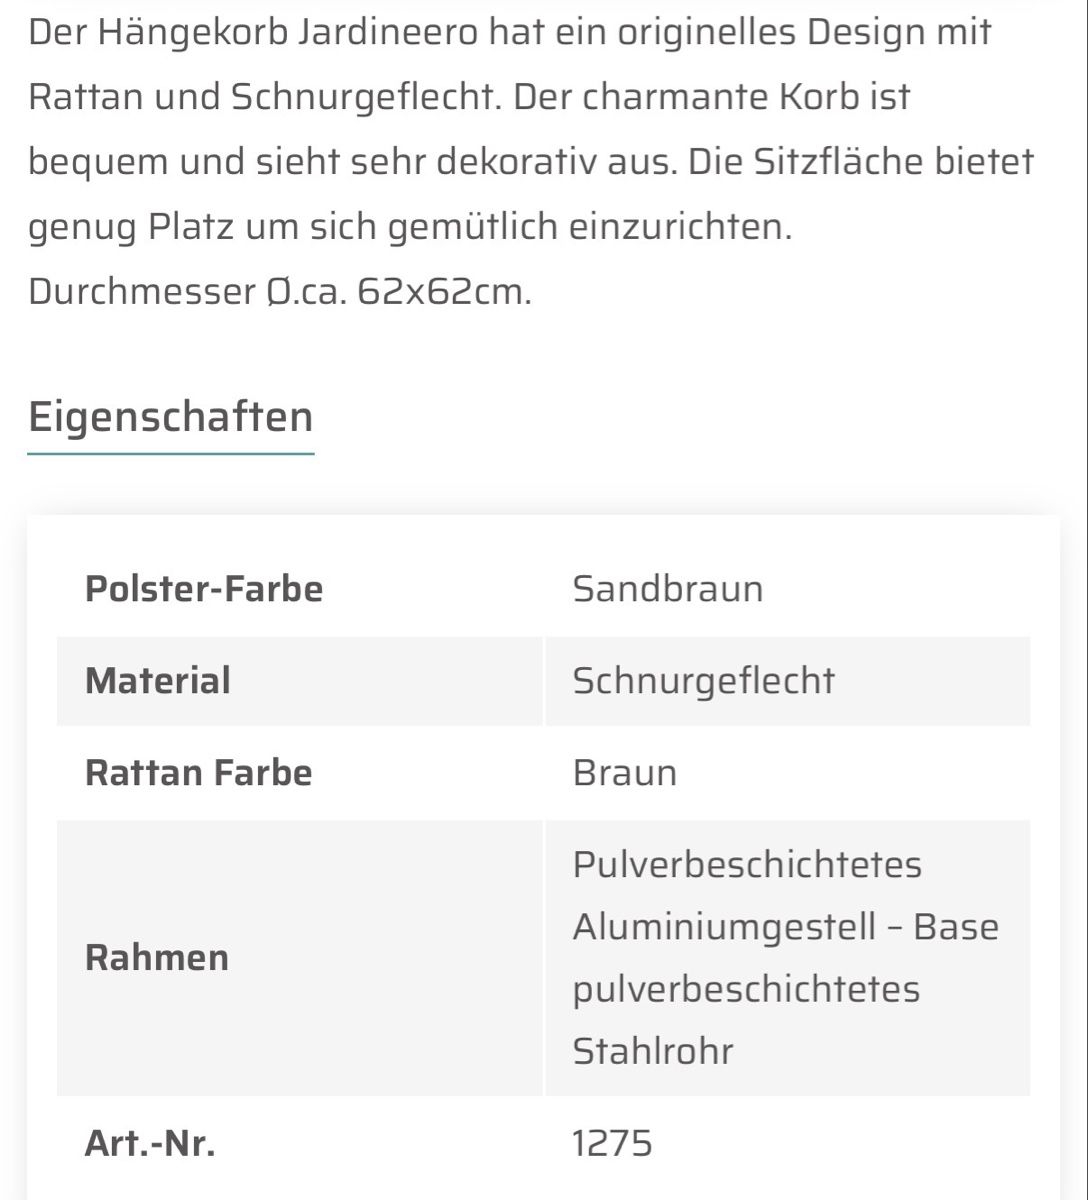Viewport: 1088px width, 1200px height.
Task: Click the word Stahlrohr in Rahmen value
Action: point(653,1051)
